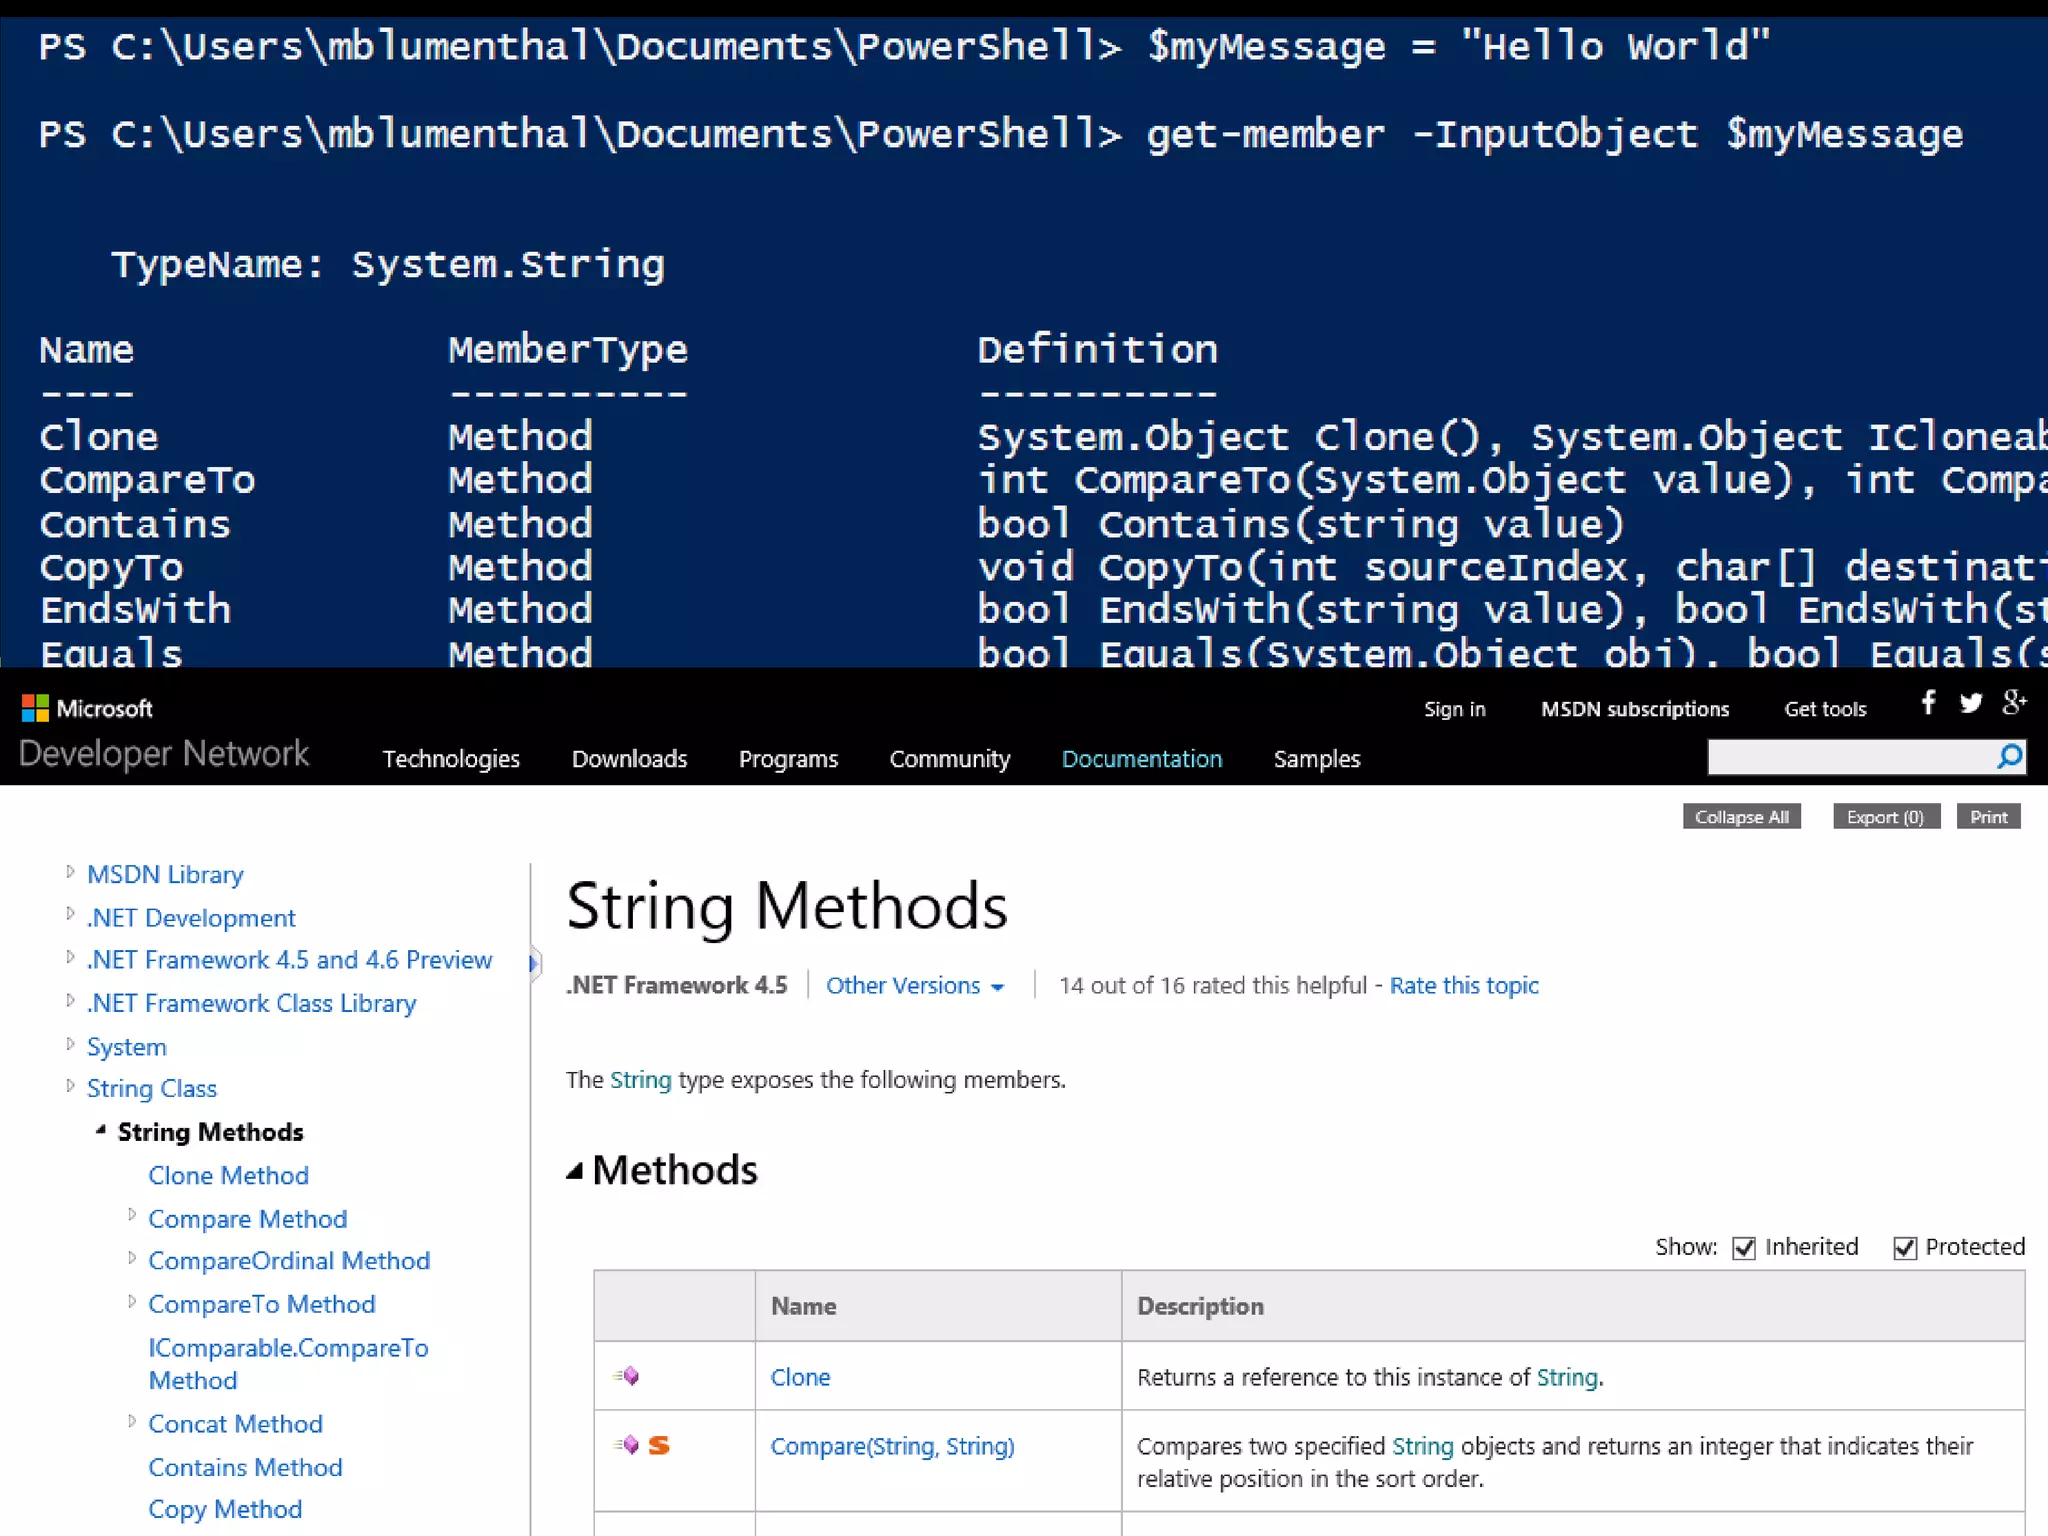Click the sidebar collapse handle arrow

point(533,964)
